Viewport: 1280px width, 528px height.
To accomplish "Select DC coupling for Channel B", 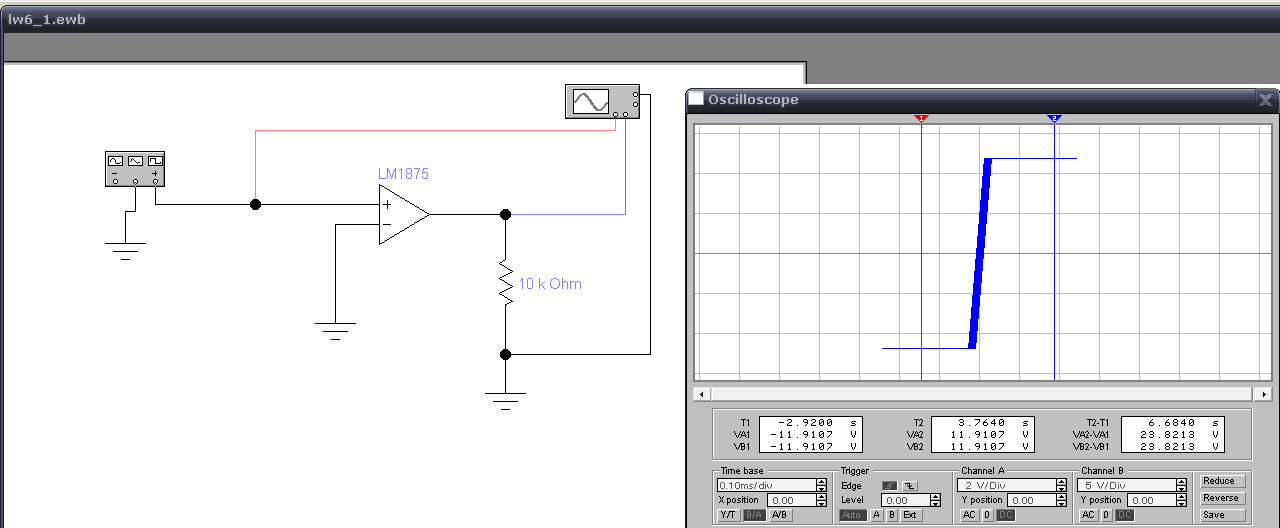I will [1125, 515].
